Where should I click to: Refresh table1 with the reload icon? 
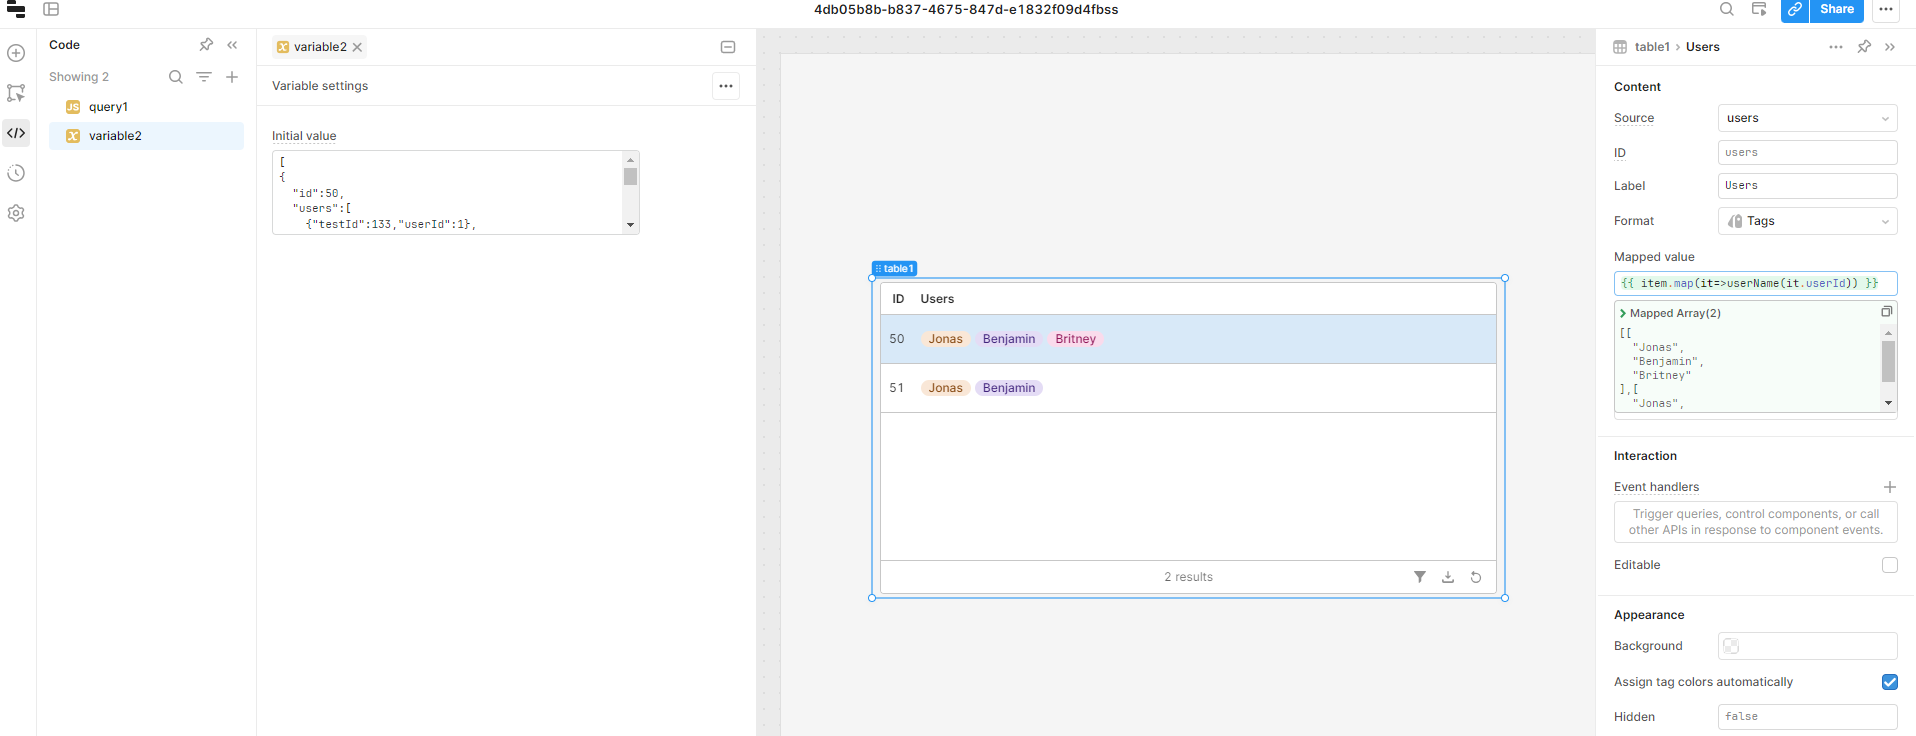coord(1475,577)
